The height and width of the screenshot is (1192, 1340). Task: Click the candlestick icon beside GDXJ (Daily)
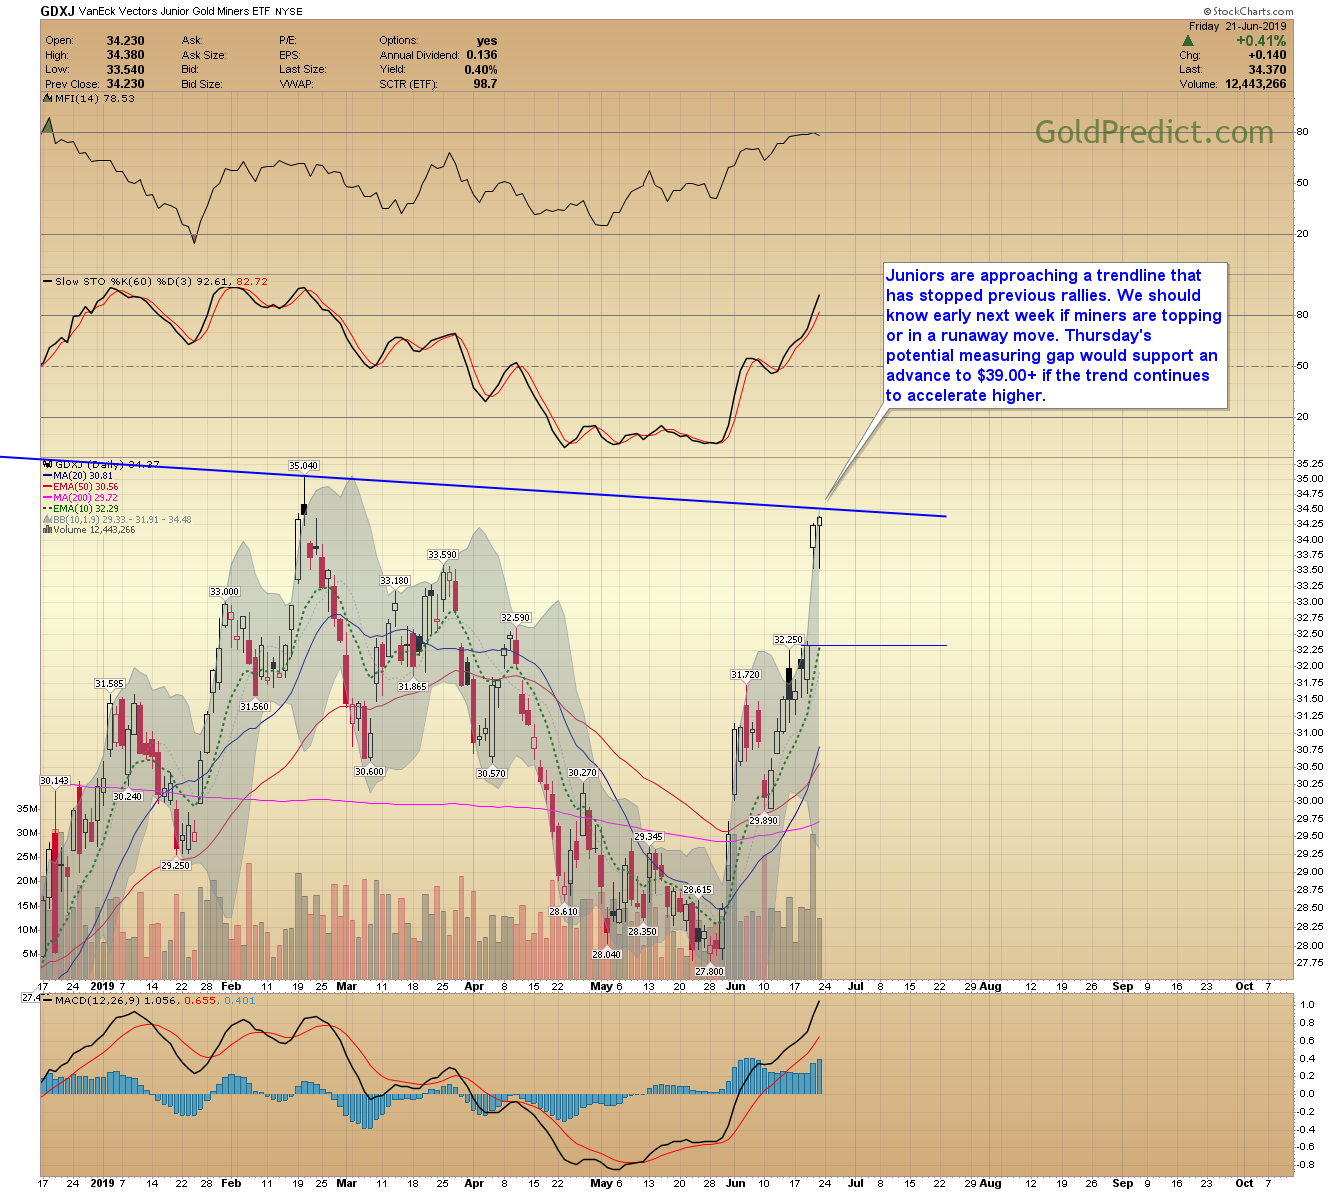[x=47, y=464]
